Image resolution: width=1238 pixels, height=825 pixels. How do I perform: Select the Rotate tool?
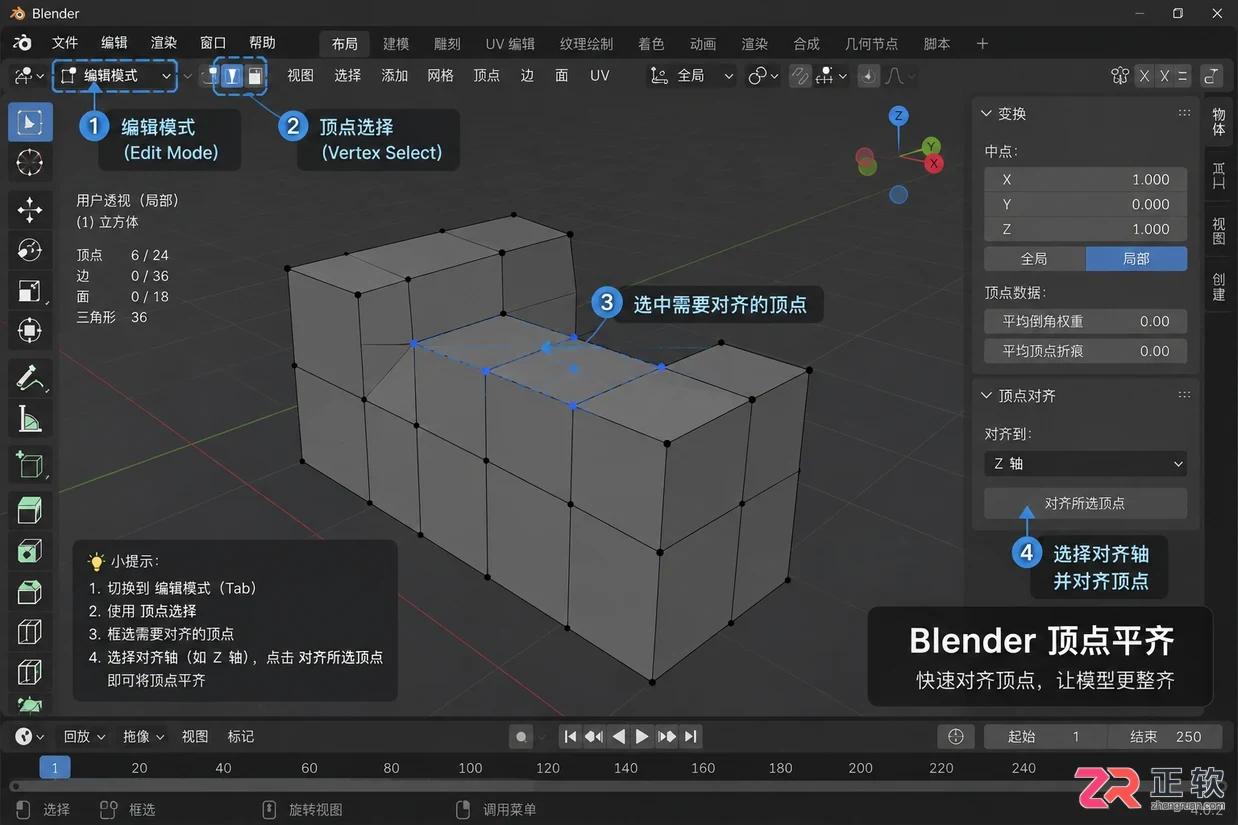coord(30,250)
